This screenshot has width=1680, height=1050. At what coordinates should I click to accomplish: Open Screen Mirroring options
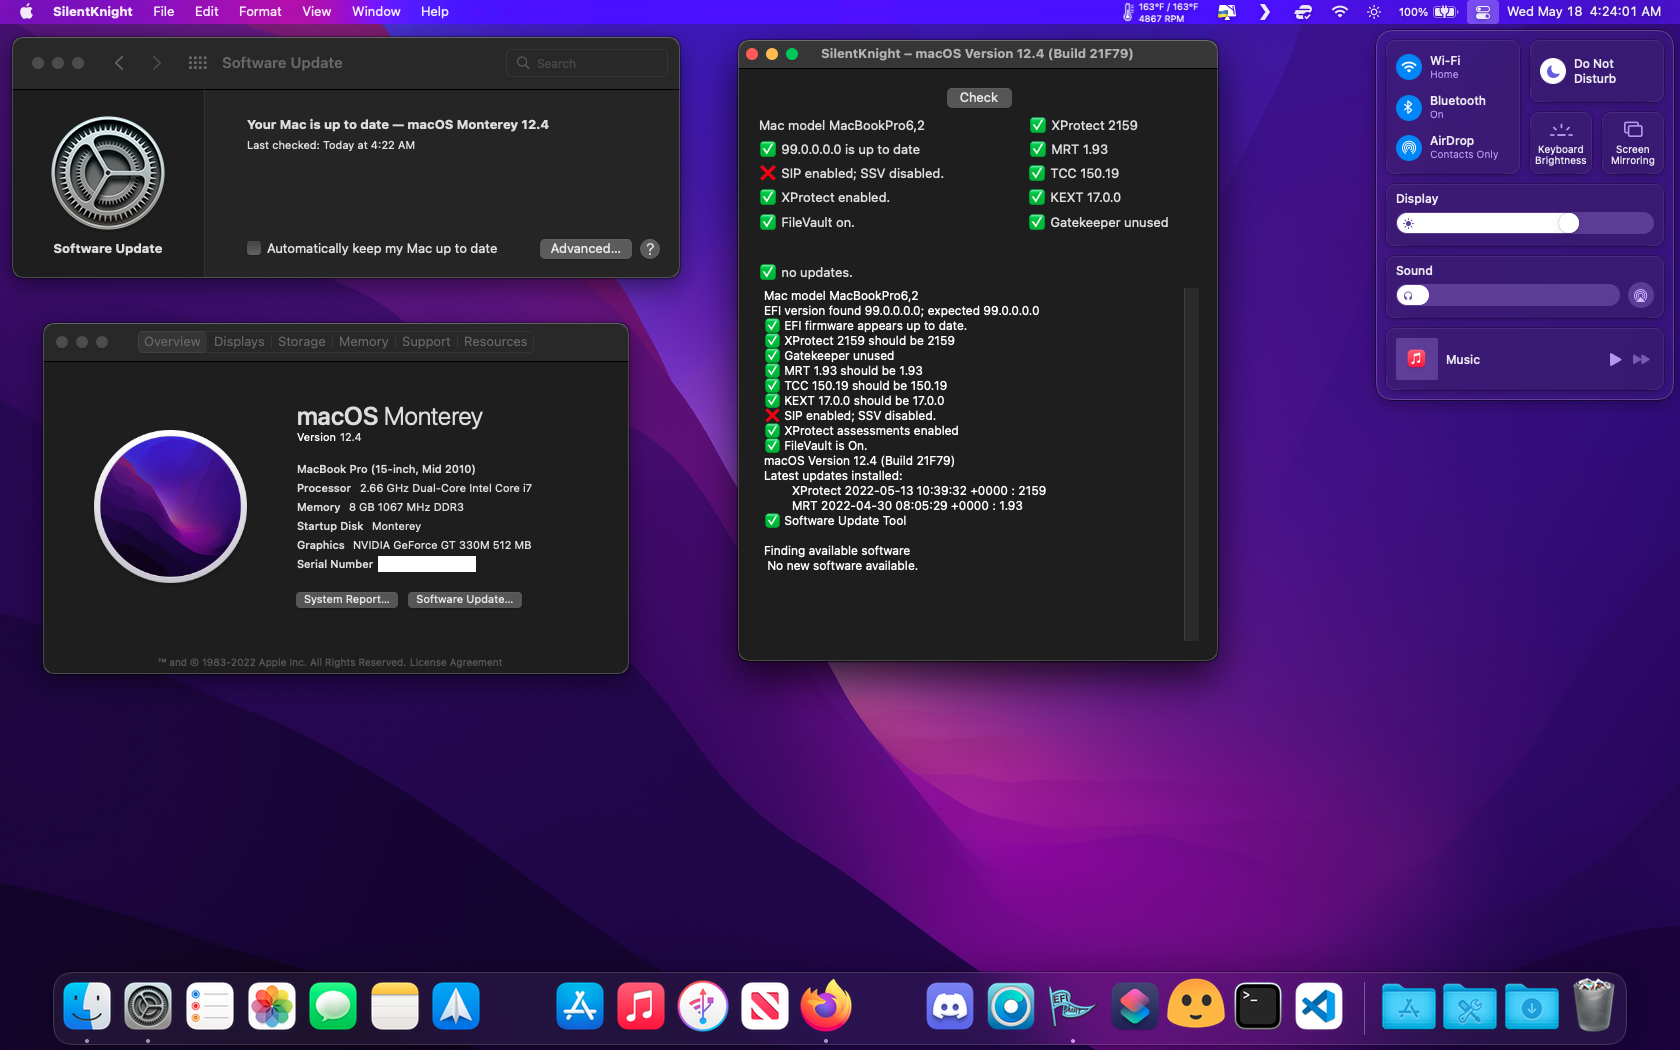click(1632, 143)
